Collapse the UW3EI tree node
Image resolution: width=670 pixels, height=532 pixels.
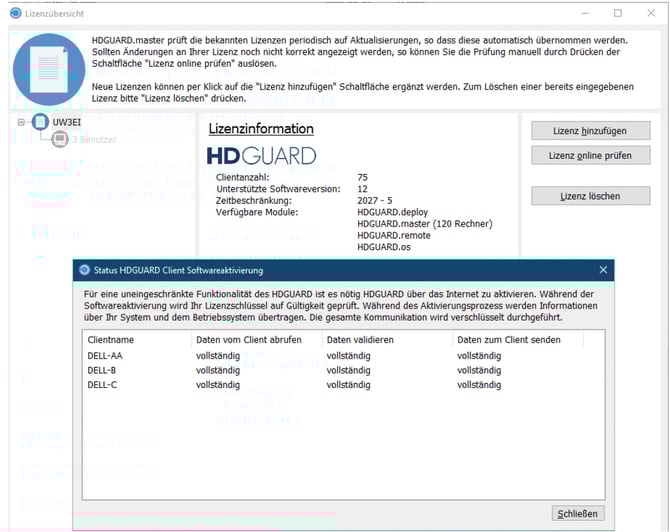point(21,122)
